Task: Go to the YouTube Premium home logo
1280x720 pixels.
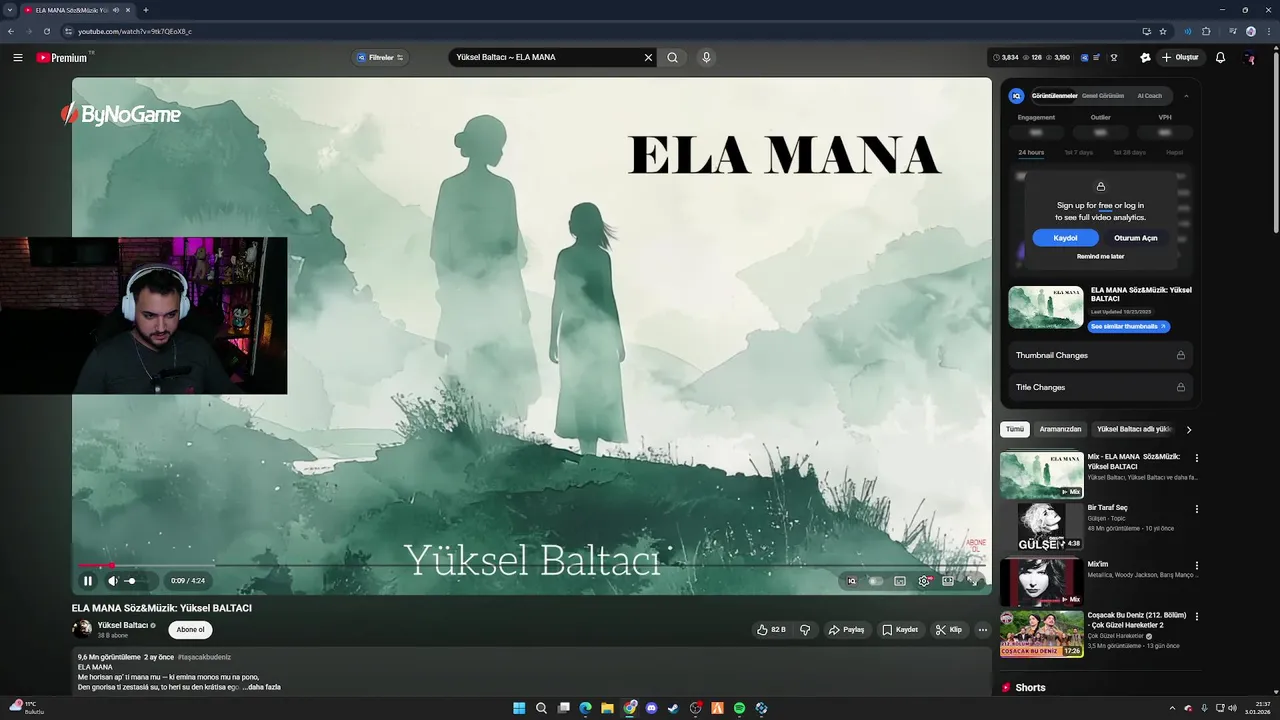Action: tap(62, 58)
